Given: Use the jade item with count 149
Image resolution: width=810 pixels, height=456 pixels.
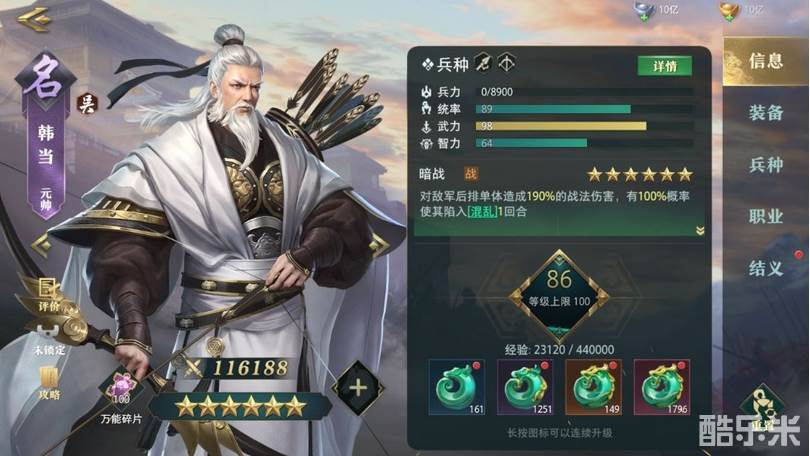Looking at the screenshot, I should coord(594,387).
